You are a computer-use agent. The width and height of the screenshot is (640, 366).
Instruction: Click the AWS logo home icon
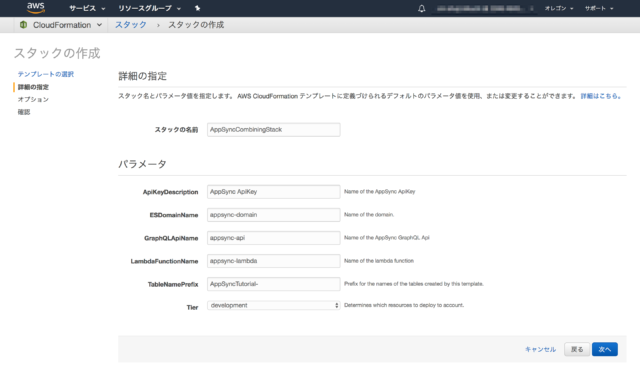(36, 8)
